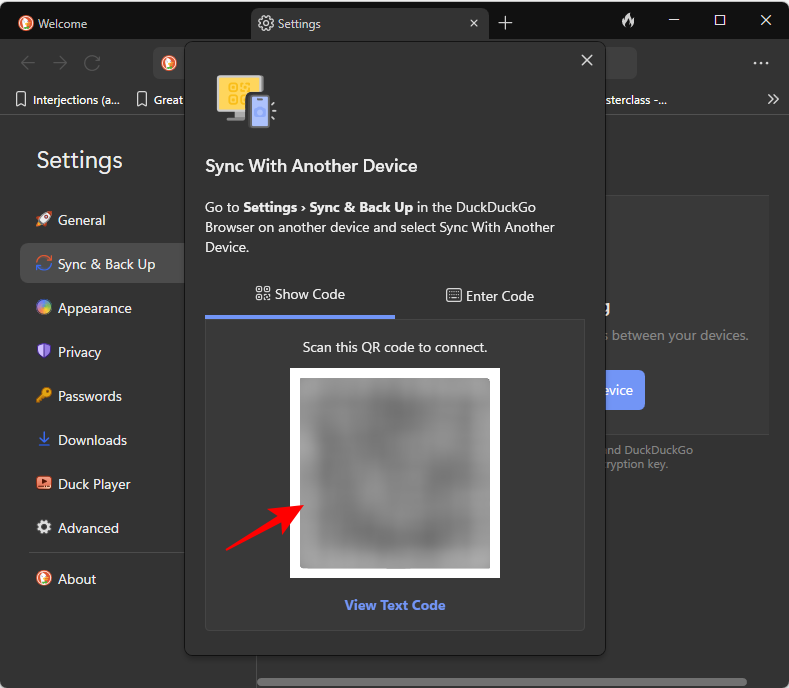
Task: Click the rocket icon beside General
Action: [x=44, y=219]
